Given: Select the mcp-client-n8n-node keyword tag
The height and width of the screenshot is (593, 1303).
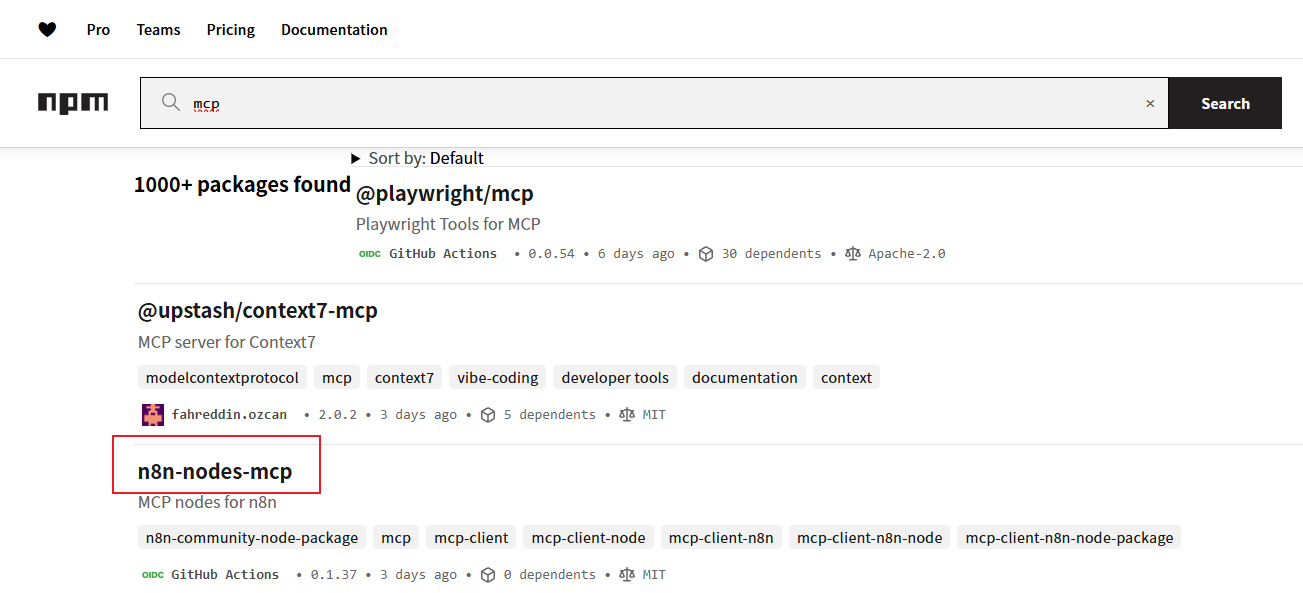Looking at the screenshot, I should click(x=870, y=538).
